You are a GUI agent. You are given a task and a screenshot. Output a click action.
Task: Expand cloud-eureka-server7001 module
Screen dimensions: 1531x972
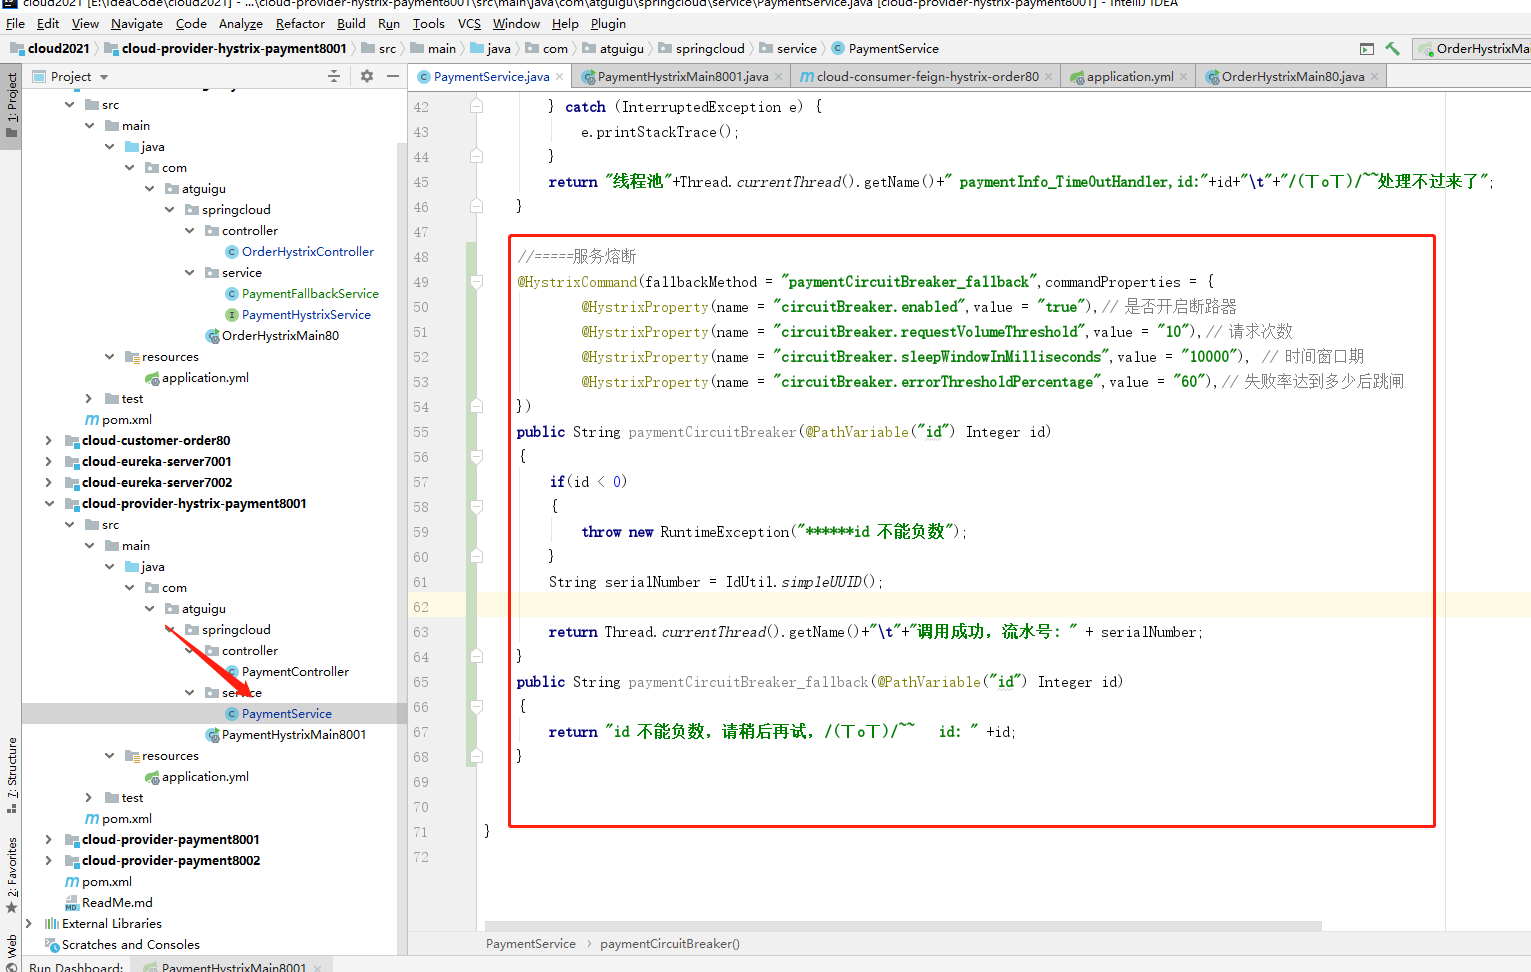(x=48, y=462)
